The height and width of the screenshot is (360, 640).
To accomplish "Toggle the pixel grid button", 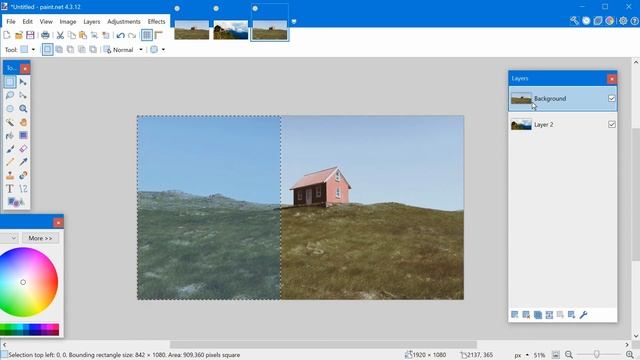I will pyautogui.click(x=147, y=36).
